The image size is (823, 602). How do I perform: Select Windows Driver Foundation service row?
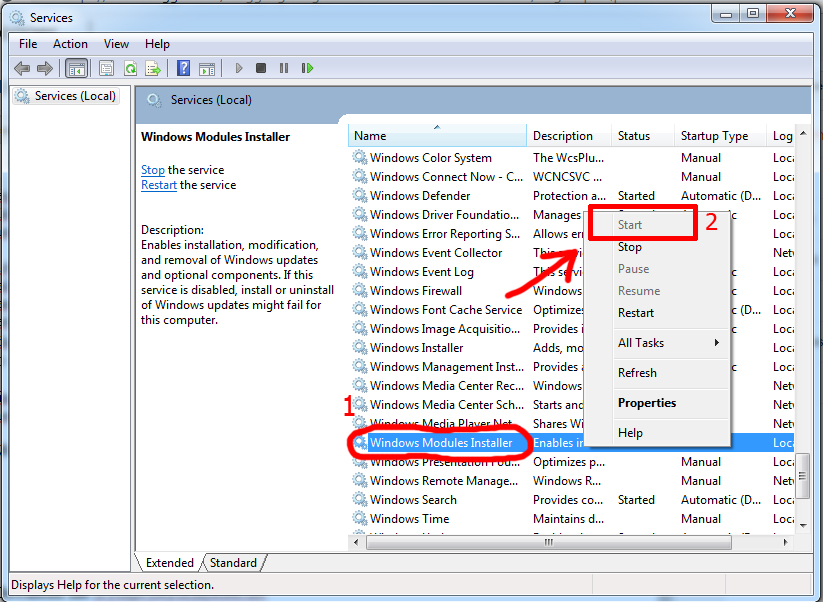(573, 214)
